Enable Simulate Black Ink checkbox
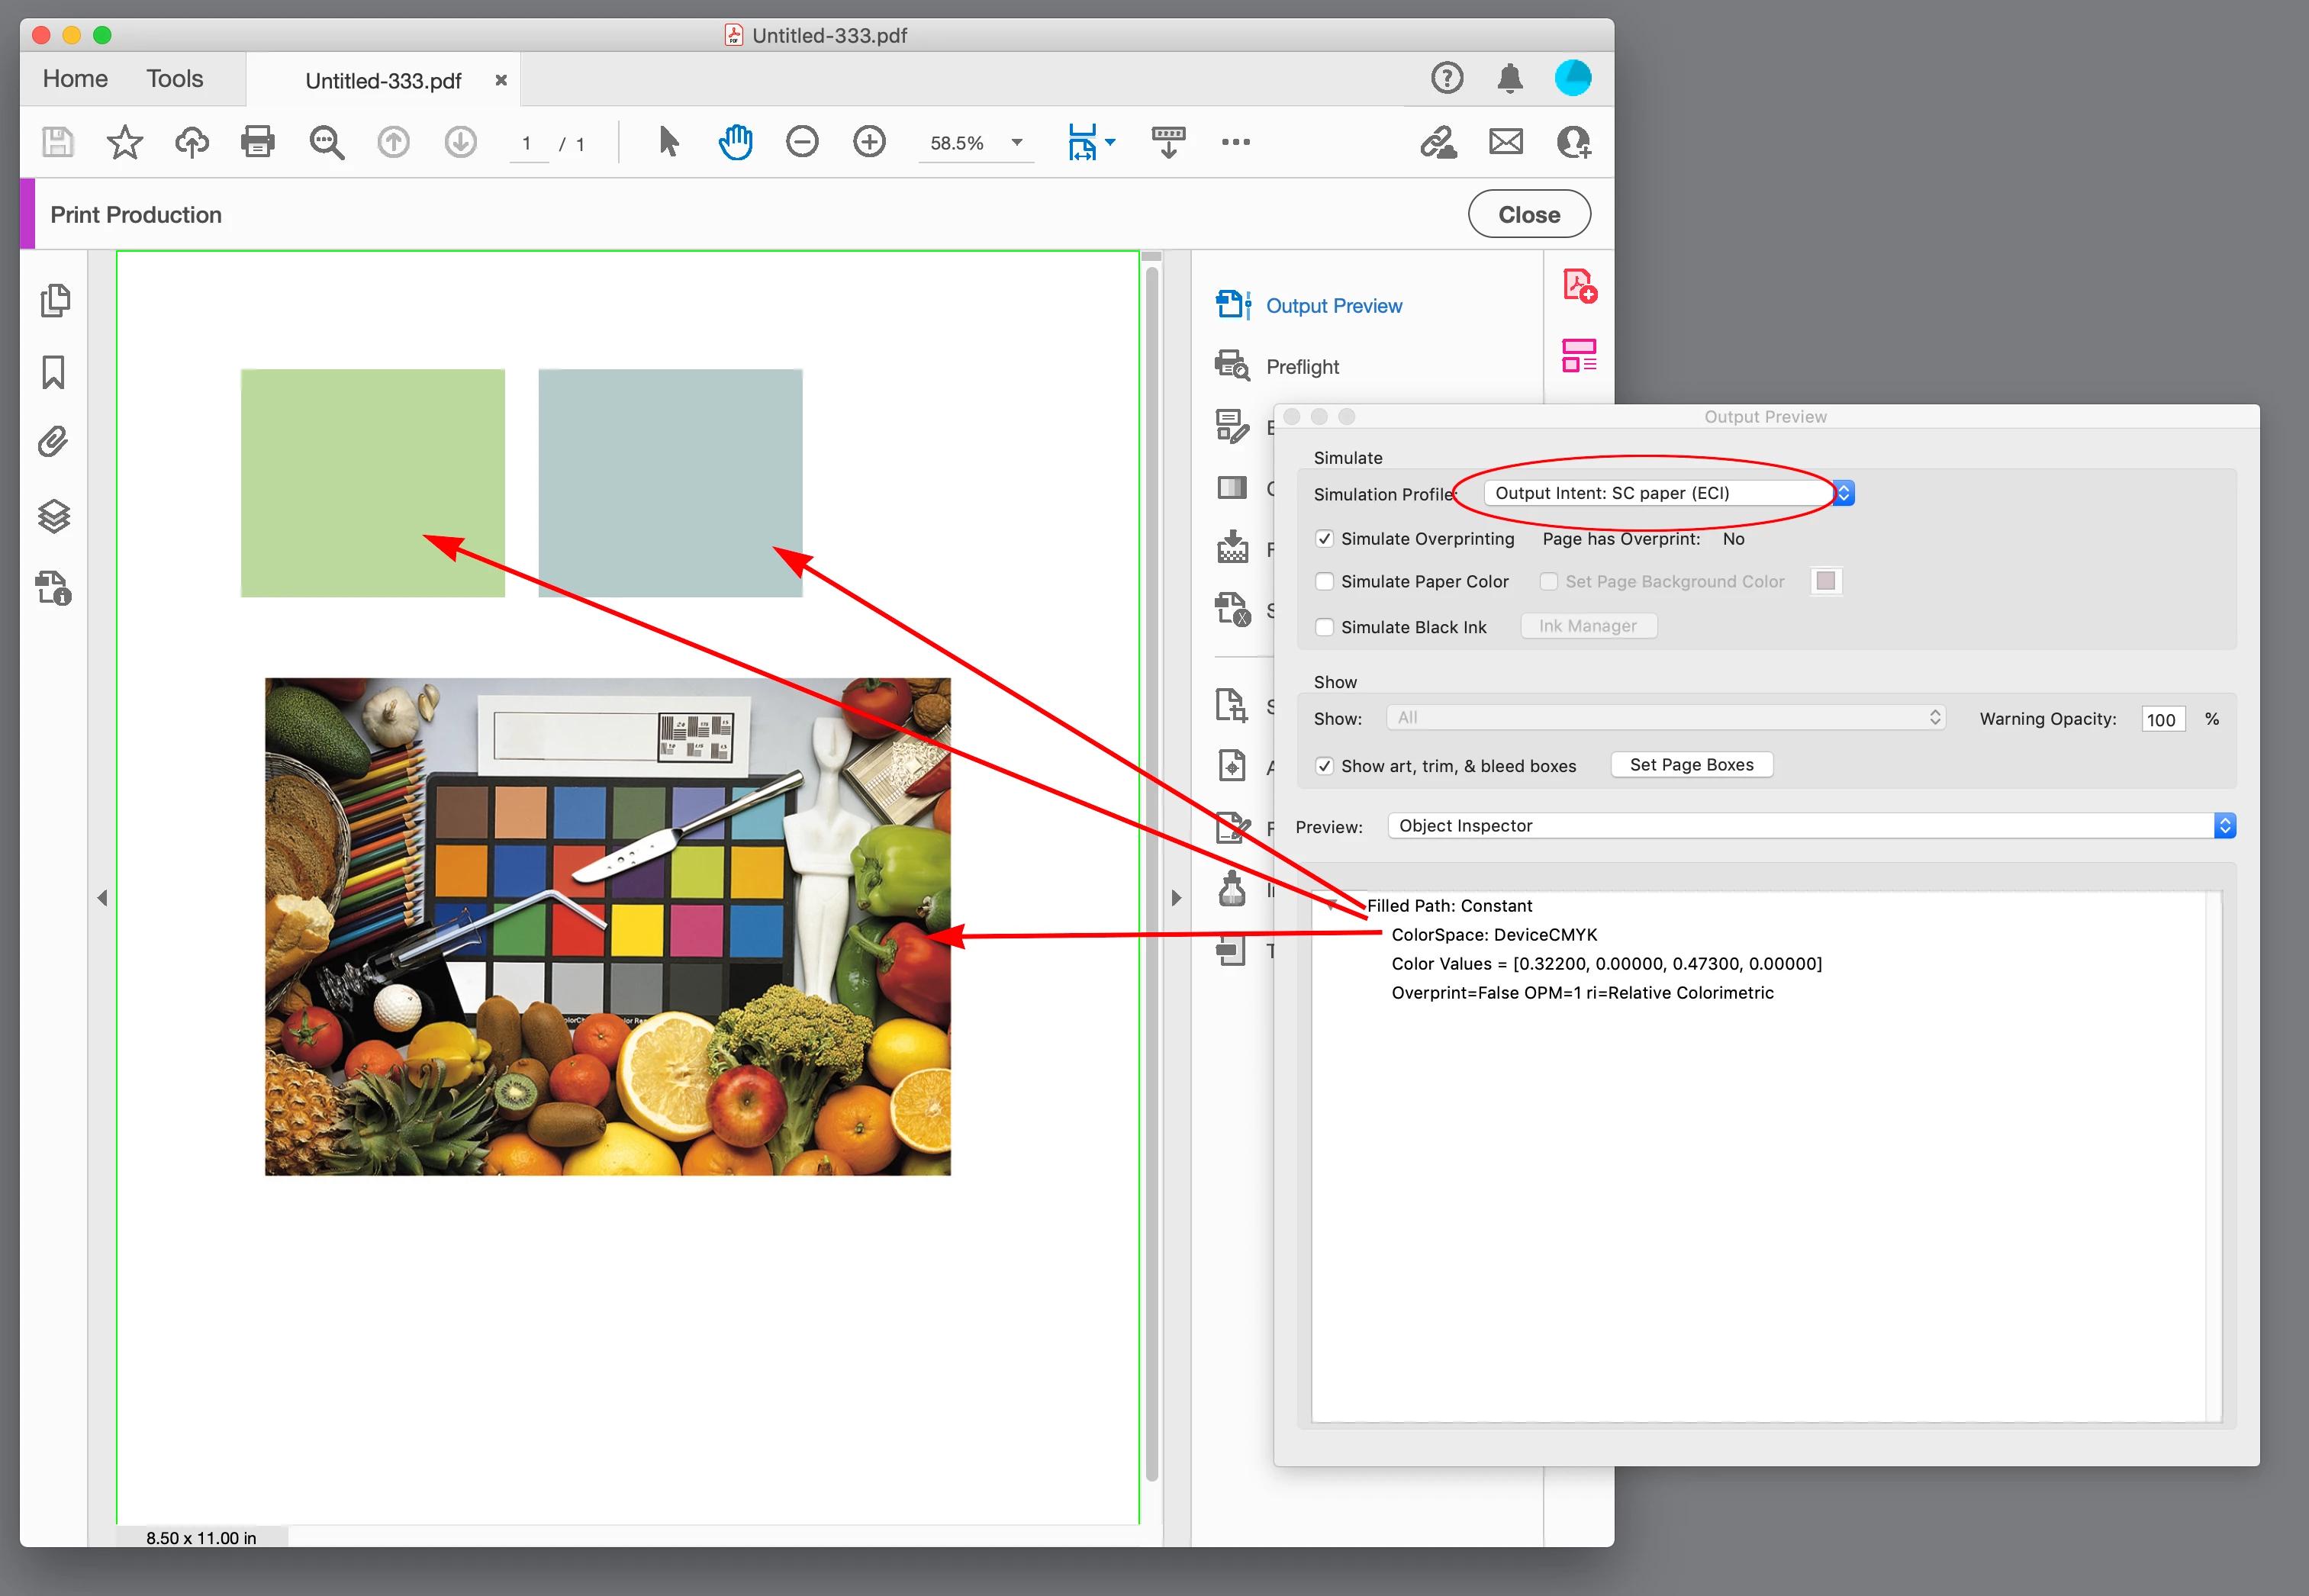2309x1596 pixels. pyautogui.click(x=1324, y=627)
